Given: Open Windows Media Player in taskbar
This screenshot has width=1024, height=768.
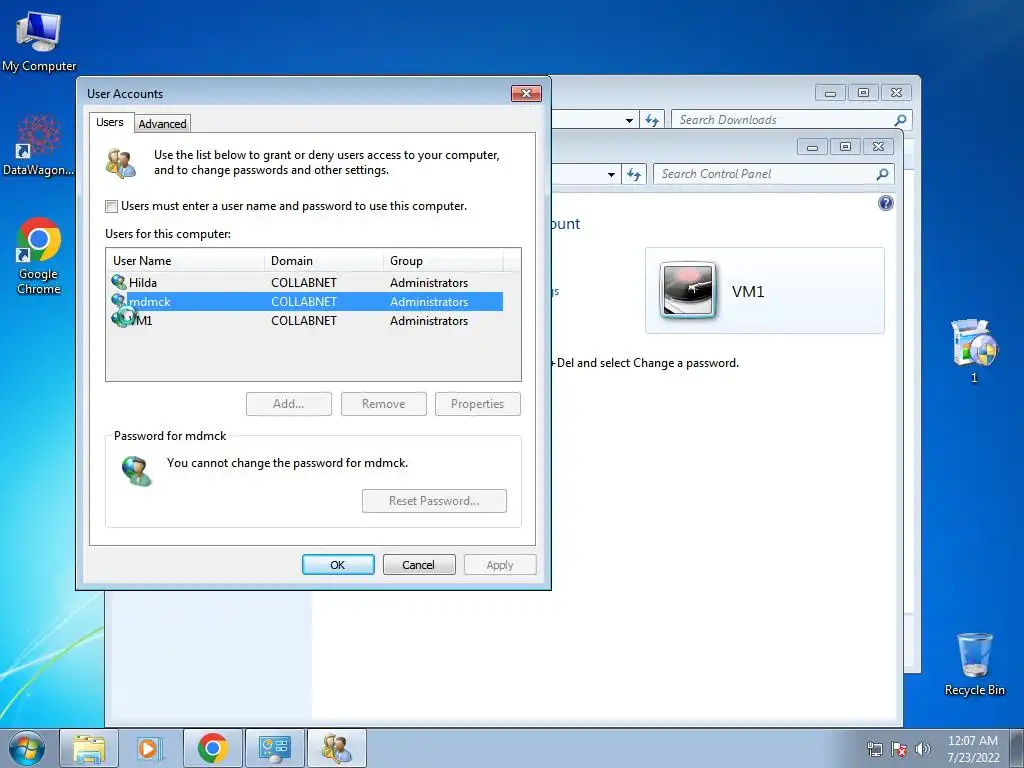Looking at the screenshot, I should point(150,748).
